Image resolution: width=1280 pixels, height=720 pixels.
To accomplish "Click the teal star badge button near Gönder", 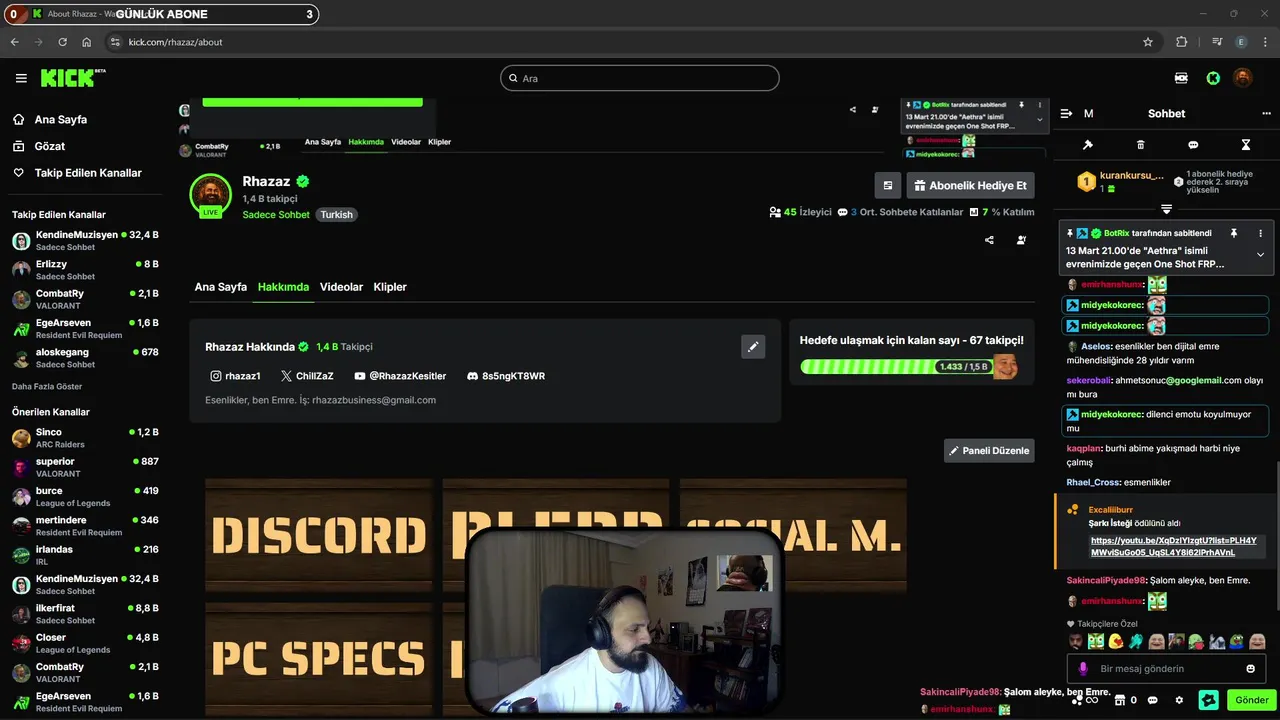I will click(x=1209, y=700).
